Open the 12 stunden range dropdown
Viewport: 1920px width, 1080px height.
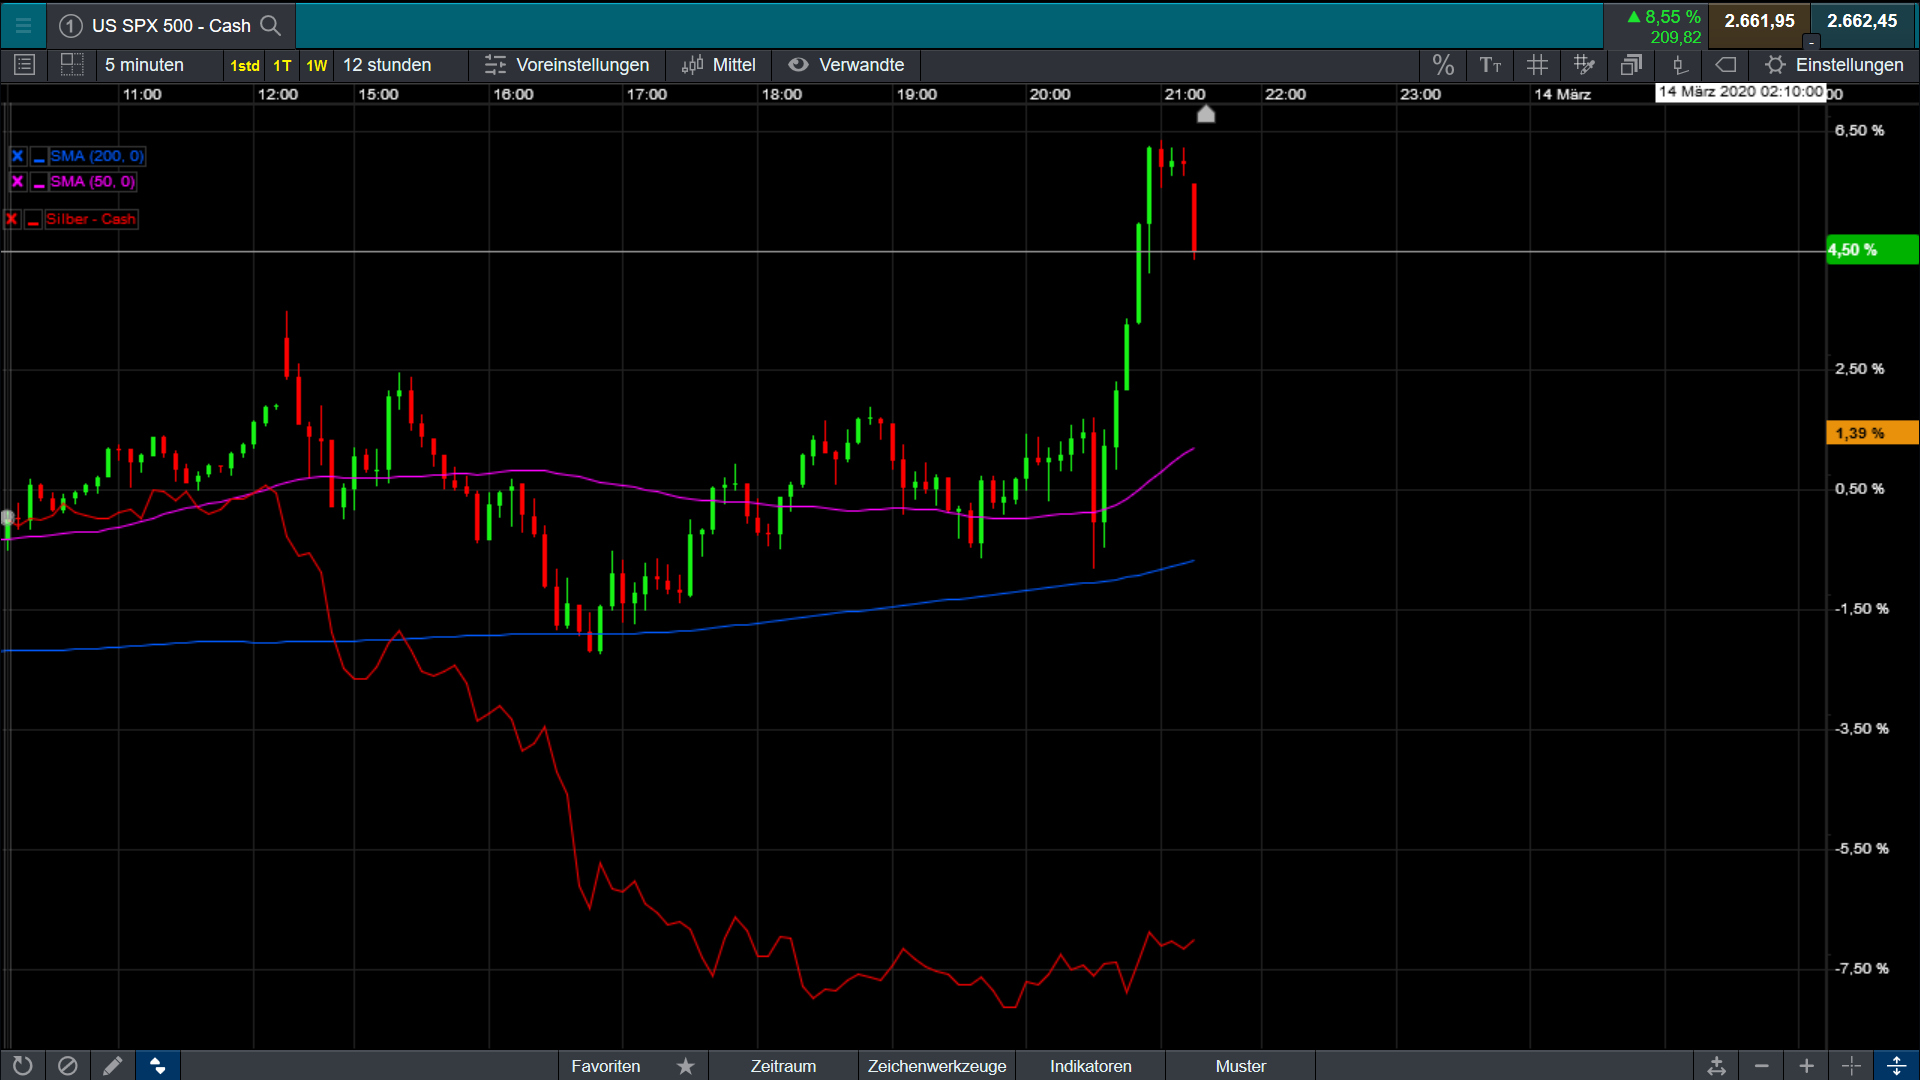[x=387, y=65]
